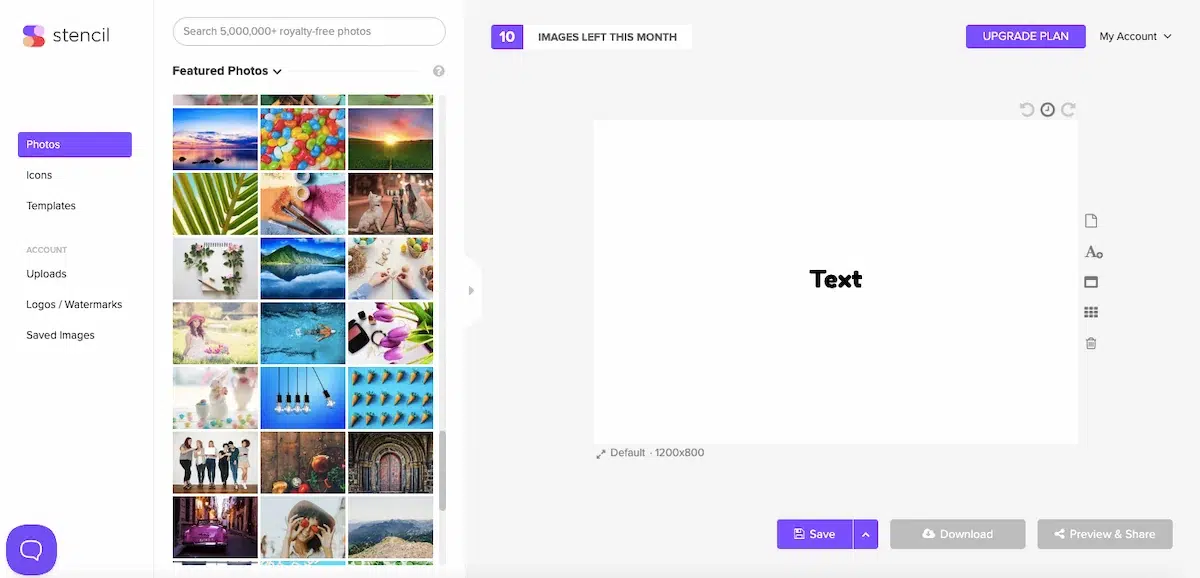Screen dimensions: 1200x578
Task: Open the Save options chevron
Action: point(866,534)
